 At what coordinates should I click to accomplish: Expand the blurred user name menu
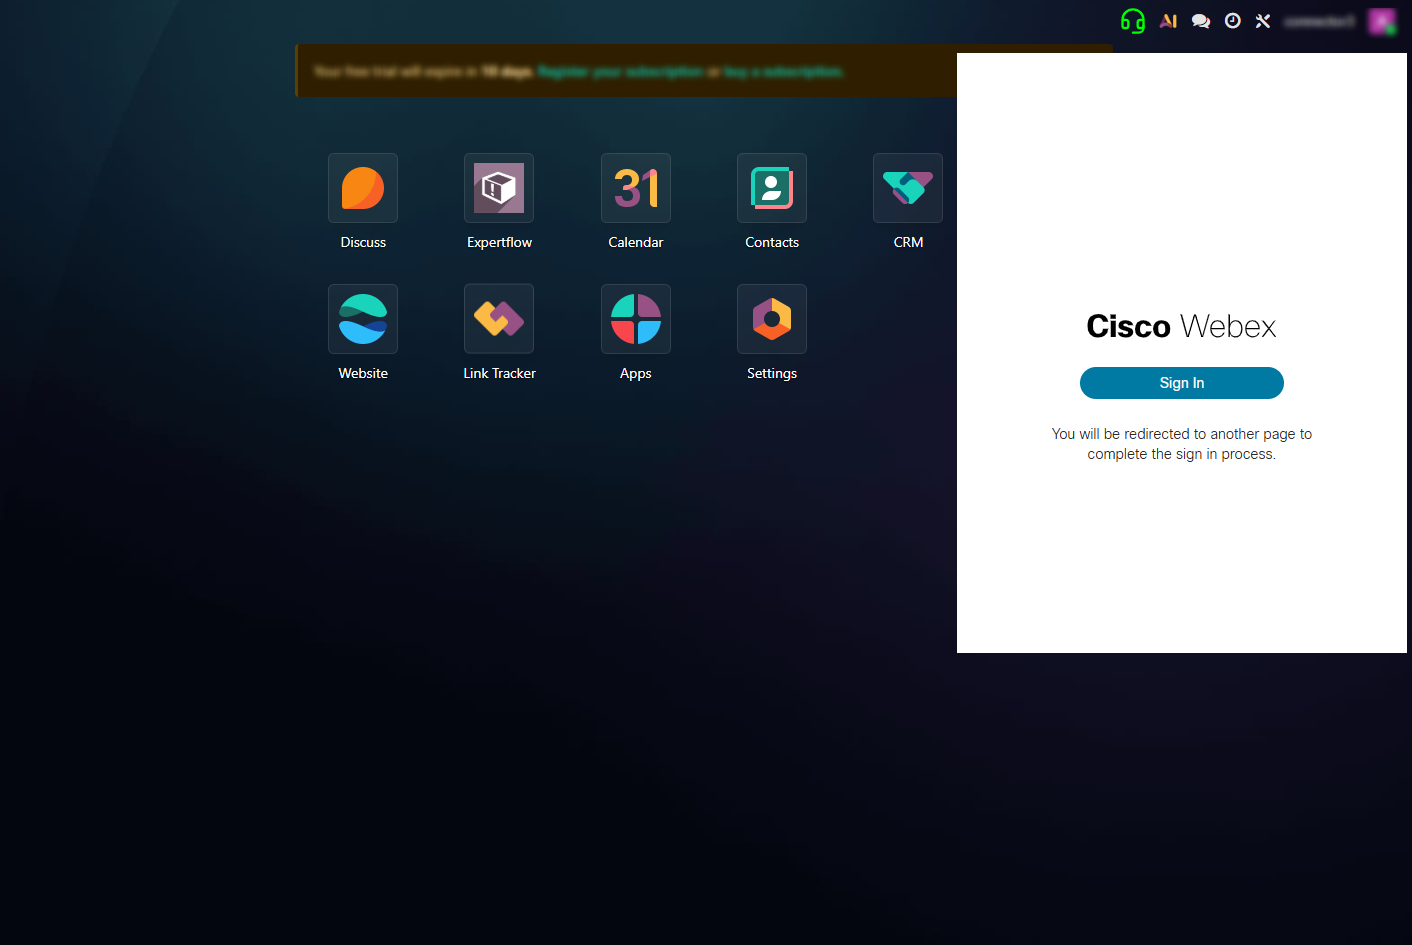tap(1319, 21)
